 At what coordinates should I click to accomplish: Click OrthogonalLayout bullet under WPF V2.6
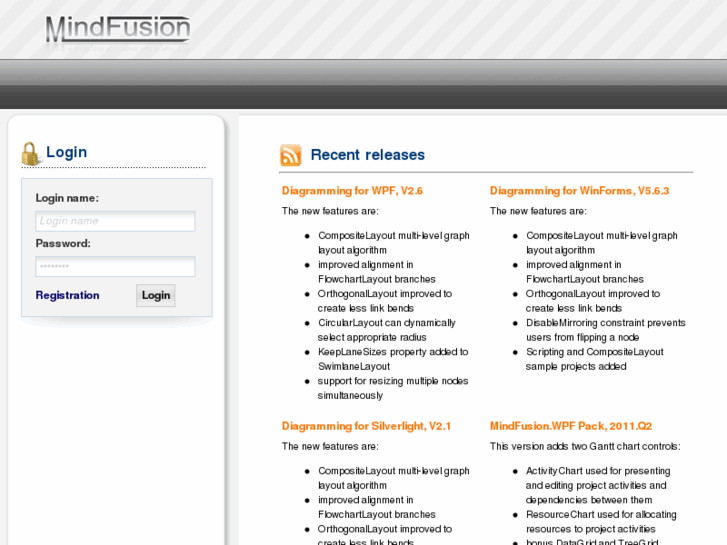pos(385,301)
